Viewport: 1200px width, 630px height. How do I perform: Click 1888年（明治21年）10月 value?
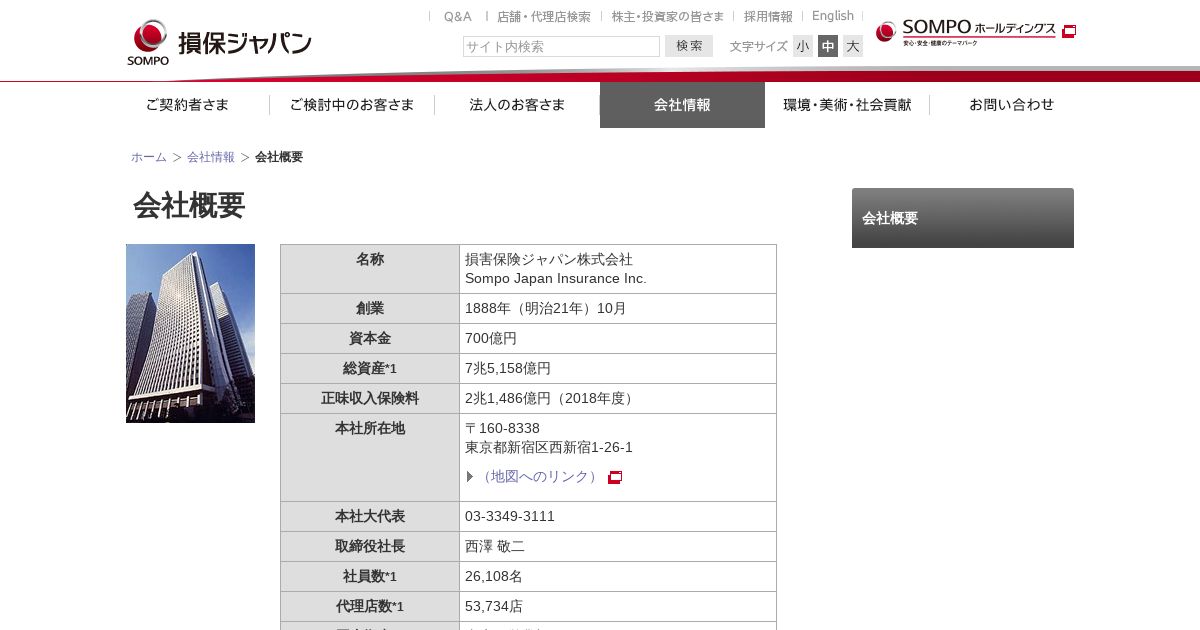point(546,308)
